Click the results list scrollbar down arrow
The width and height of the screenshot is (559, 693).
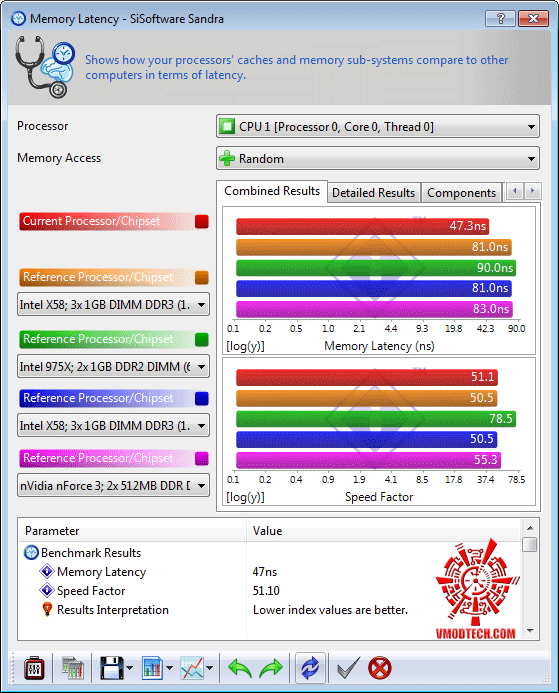click(530, 631)
